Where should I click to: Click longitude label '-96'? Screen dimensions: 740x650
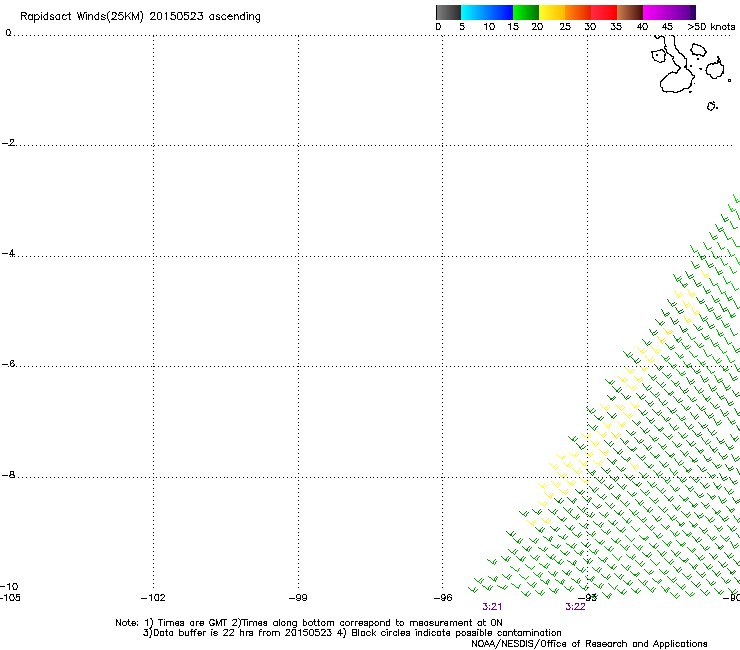[443, 598]
